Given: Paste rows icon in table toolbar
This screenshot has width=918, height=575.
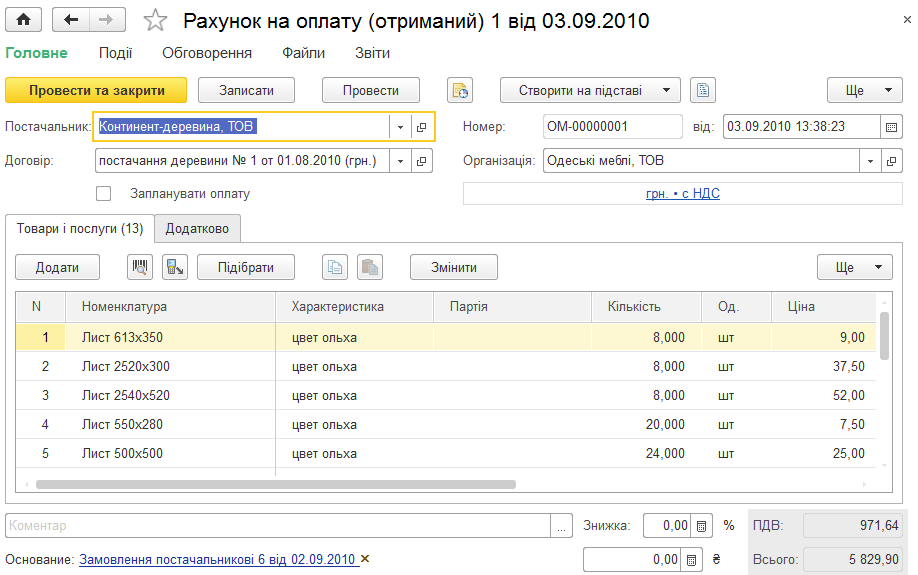Looking at the screenshot, I should pyautogui.click(x=370, y=268).
